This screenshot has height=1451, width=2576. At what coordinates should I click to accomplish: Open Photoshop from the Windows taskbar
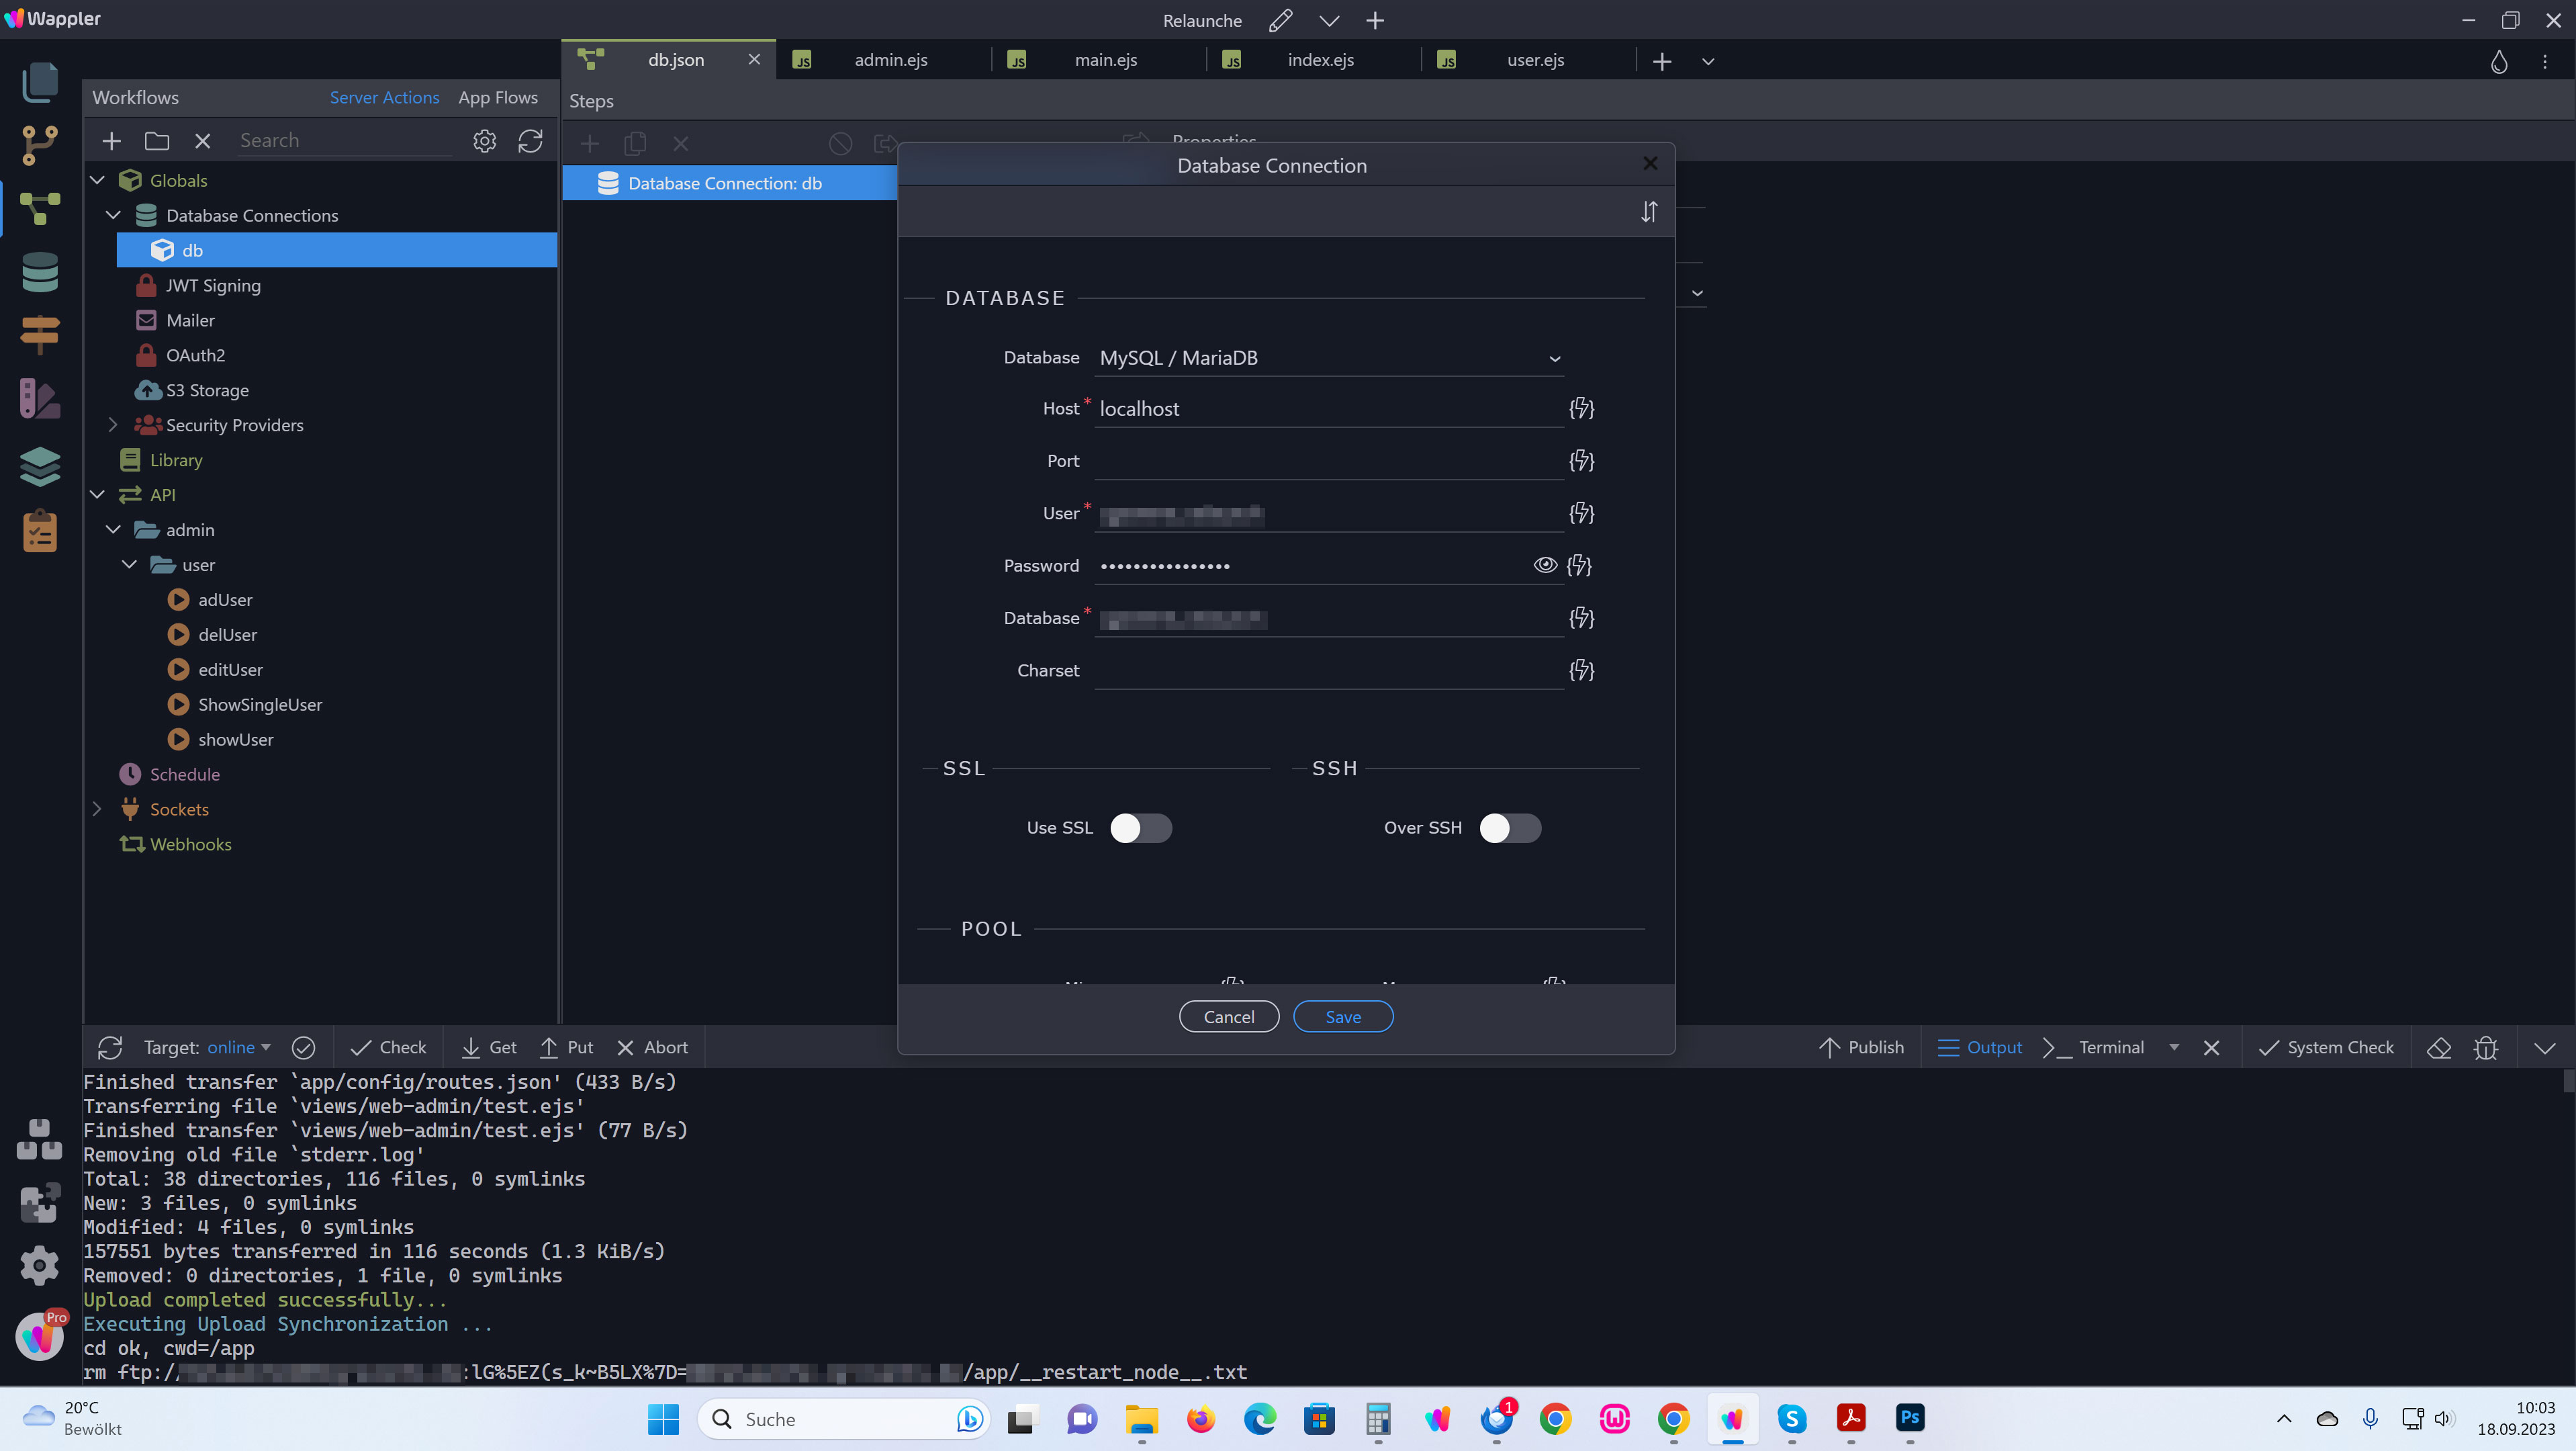[x=1909, y=1418]
